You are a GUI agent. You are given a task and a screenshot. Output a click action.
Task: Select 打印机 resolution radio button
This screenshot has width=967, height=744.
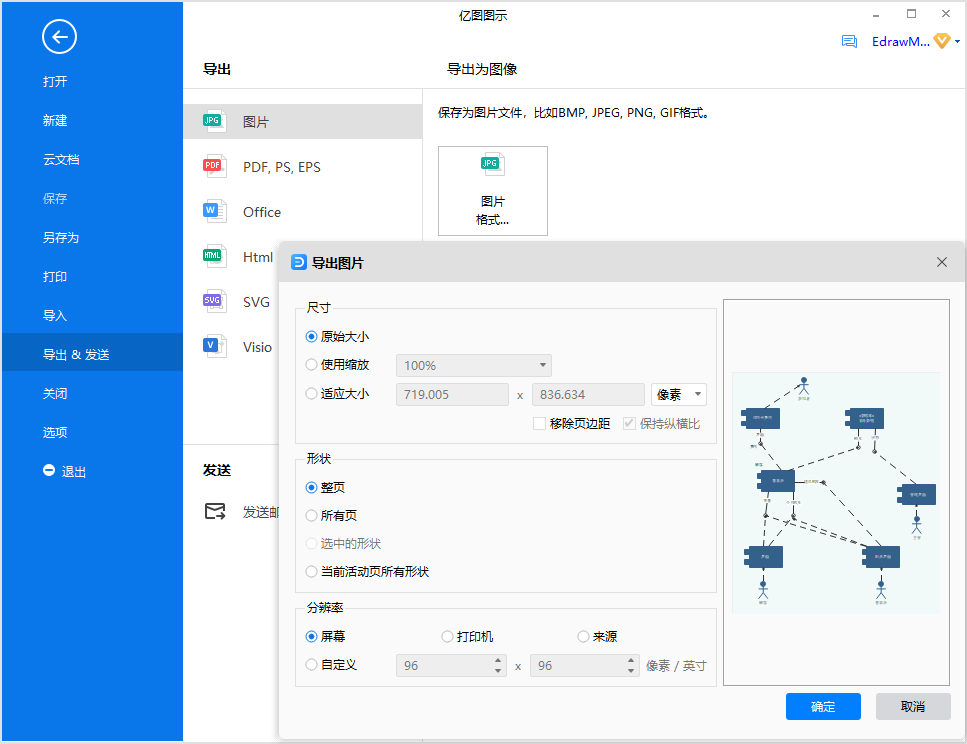[447, 637]
